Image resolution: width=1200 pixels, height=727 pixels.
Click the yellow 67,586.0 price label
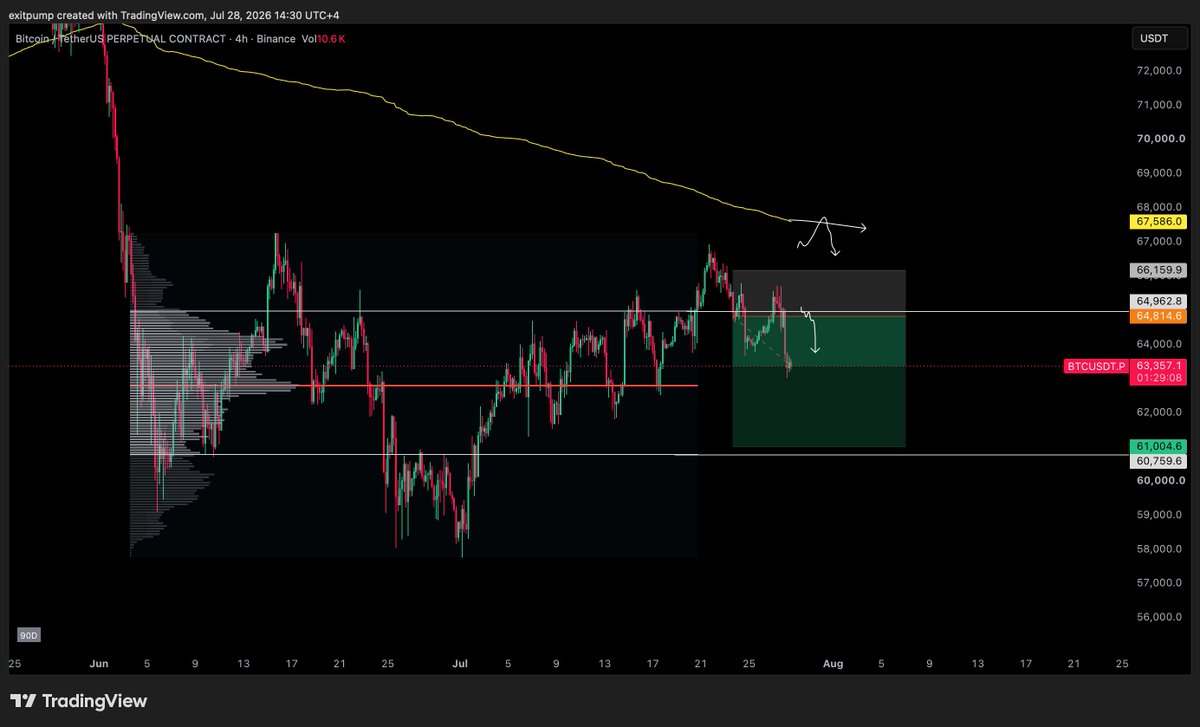[1157, 221]
